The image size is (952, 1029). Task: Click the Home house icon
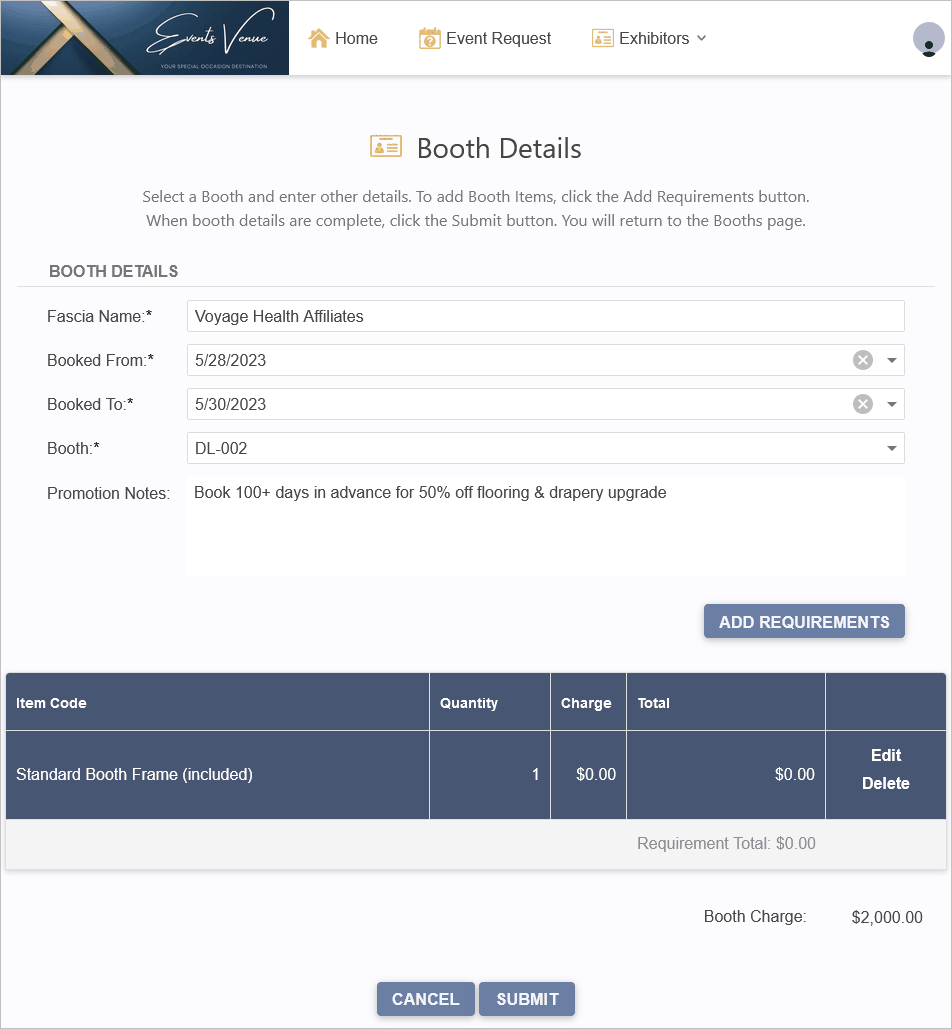pyautogui.click(x=319, y=38)
